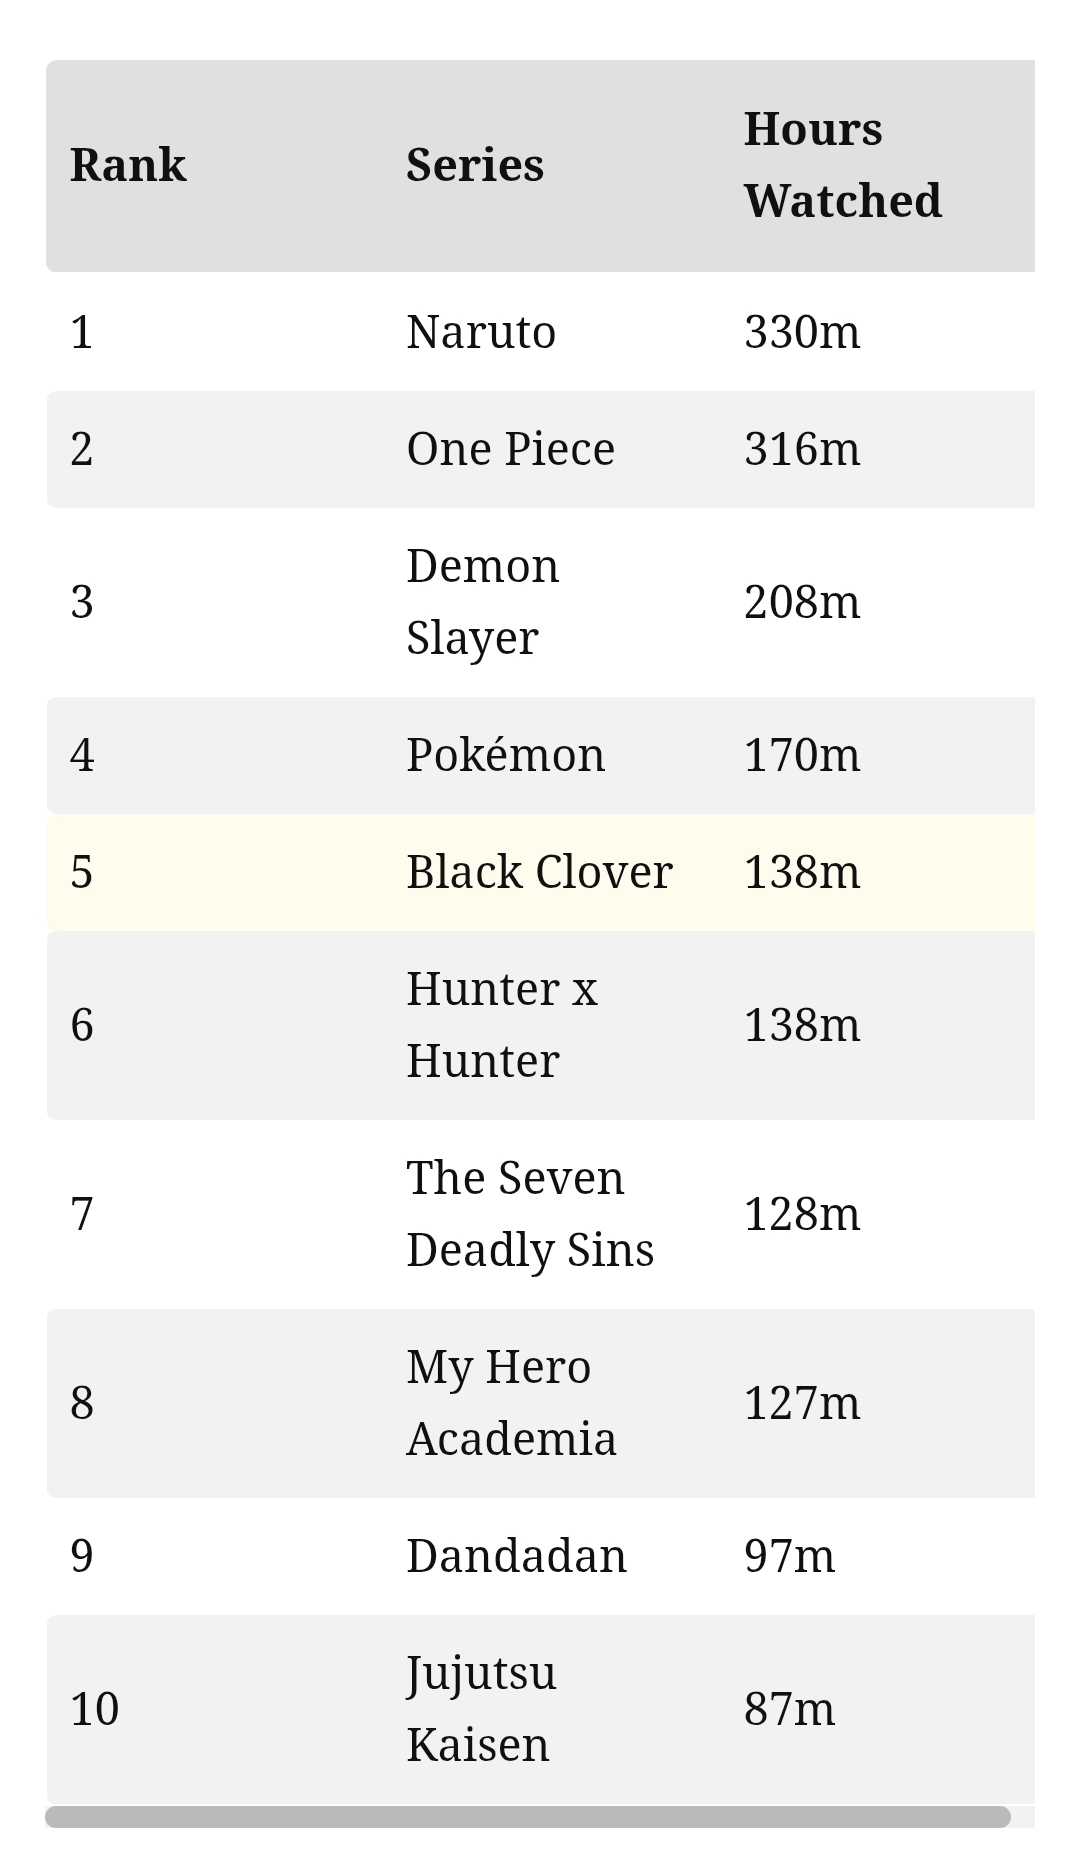The height and width of the screenshot is (1869, 1079).
Task: Click the 208m hours value
Action: tap(802, 602)
